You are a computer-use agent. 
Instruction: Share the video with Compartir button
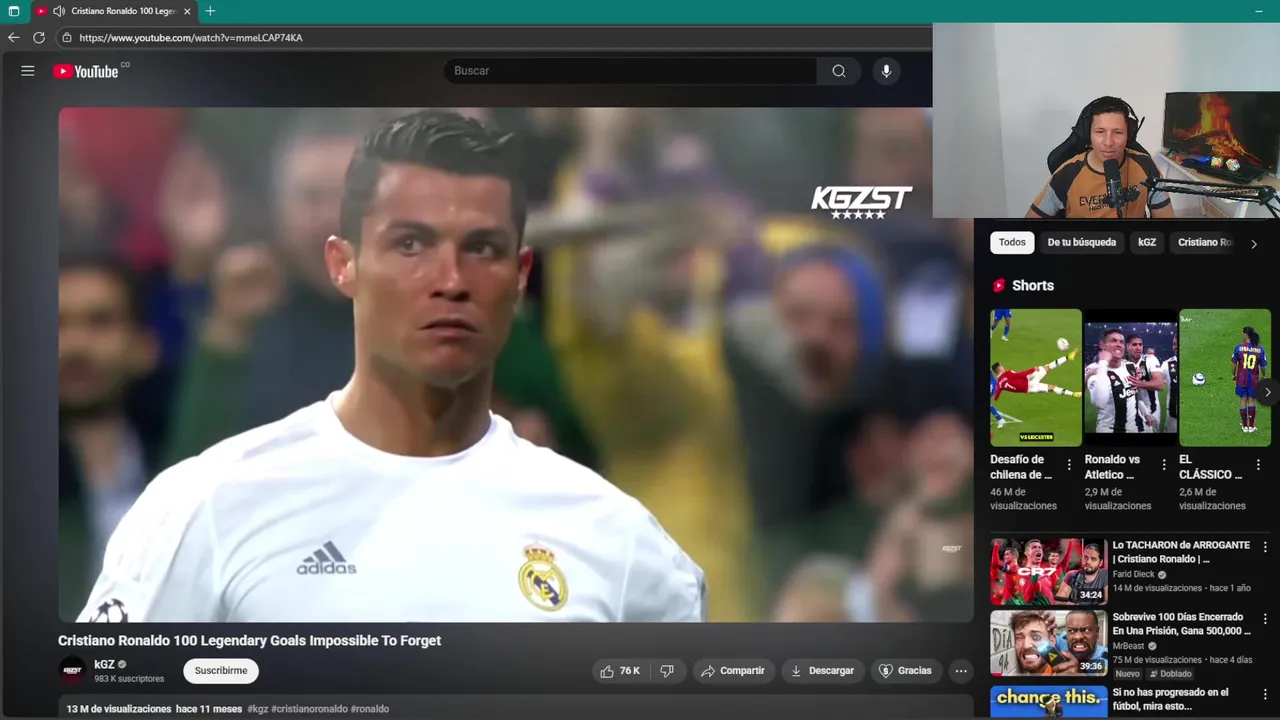click(x=732, y=671)
